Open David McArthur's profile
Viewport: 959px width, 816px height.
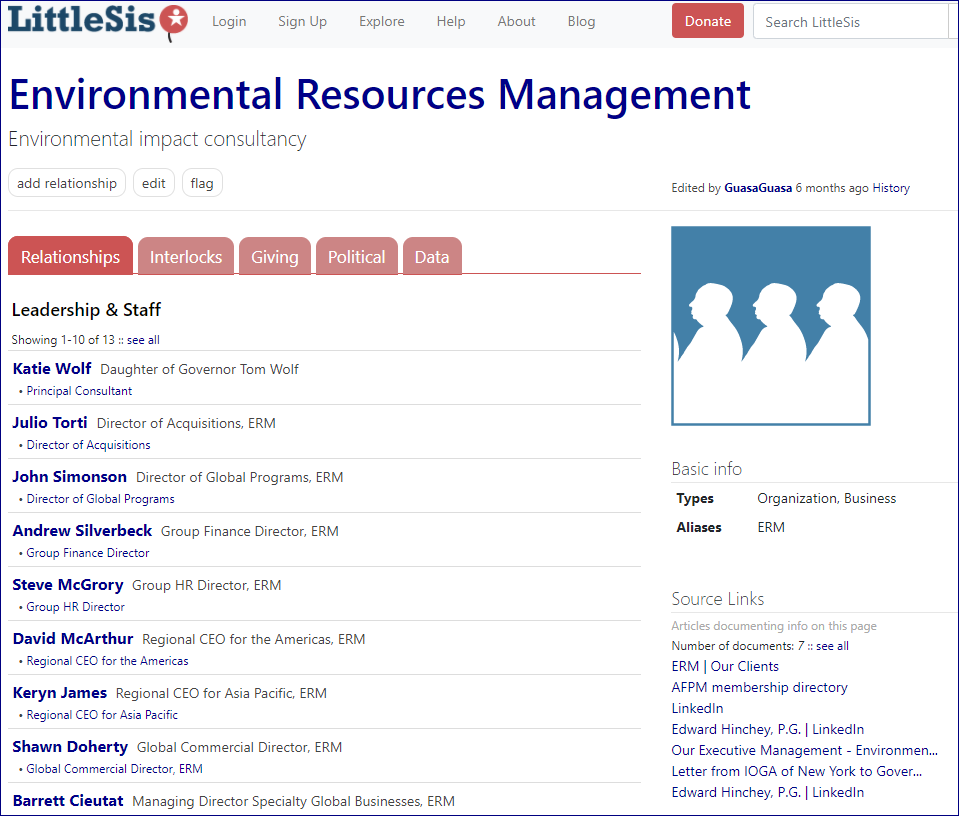[x=73, y=639]
